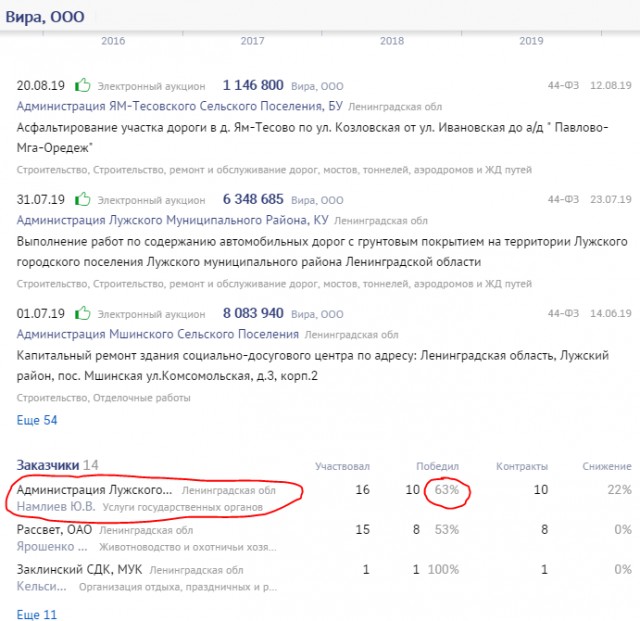This screenshot has width=640, height=621.
Task: Click win rate 53% for Рассвет
Action: 447,530
